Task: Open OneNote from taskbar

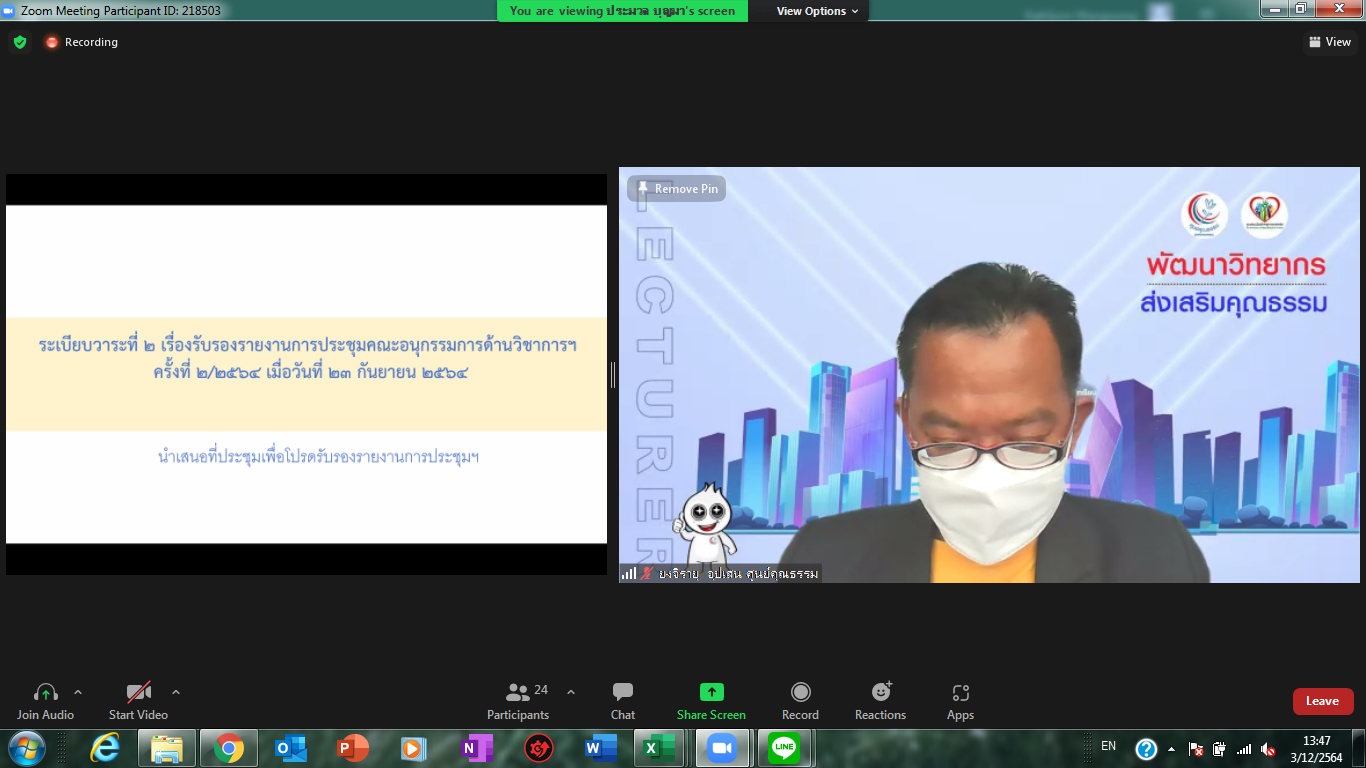Action: pos(476,748)
